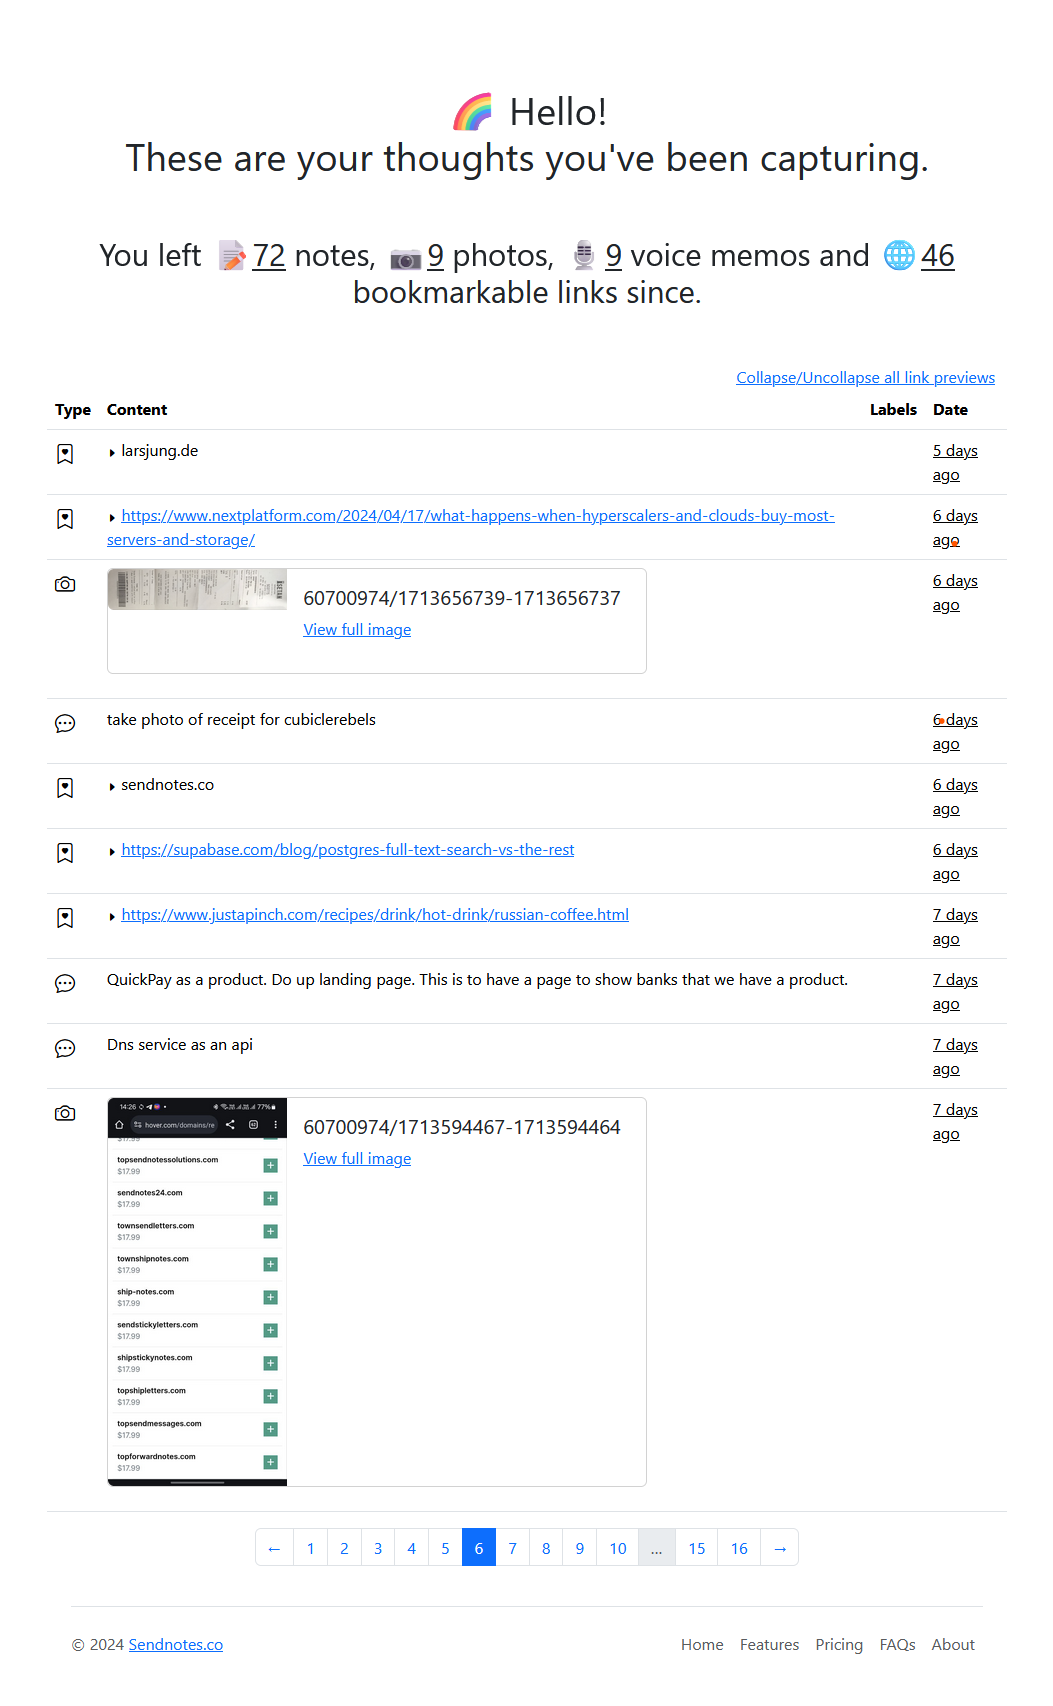Go to pagination page 16
The width and height of the screenshot is (1053, 1706).
[739, 1548]
